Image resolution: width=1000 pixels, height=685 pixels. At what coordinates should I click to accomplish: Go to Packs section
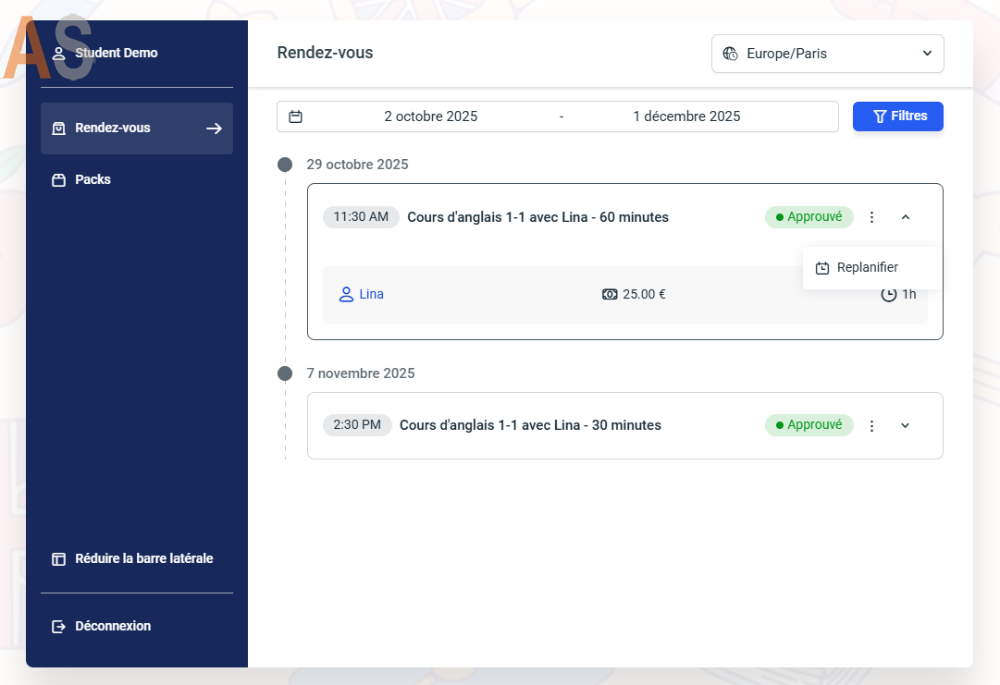(93, 180)
